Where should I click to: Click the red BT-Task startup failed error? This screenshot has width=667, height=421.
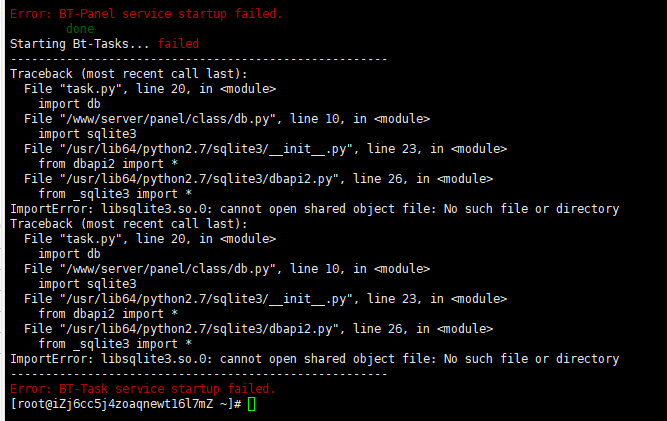point(142,388)
